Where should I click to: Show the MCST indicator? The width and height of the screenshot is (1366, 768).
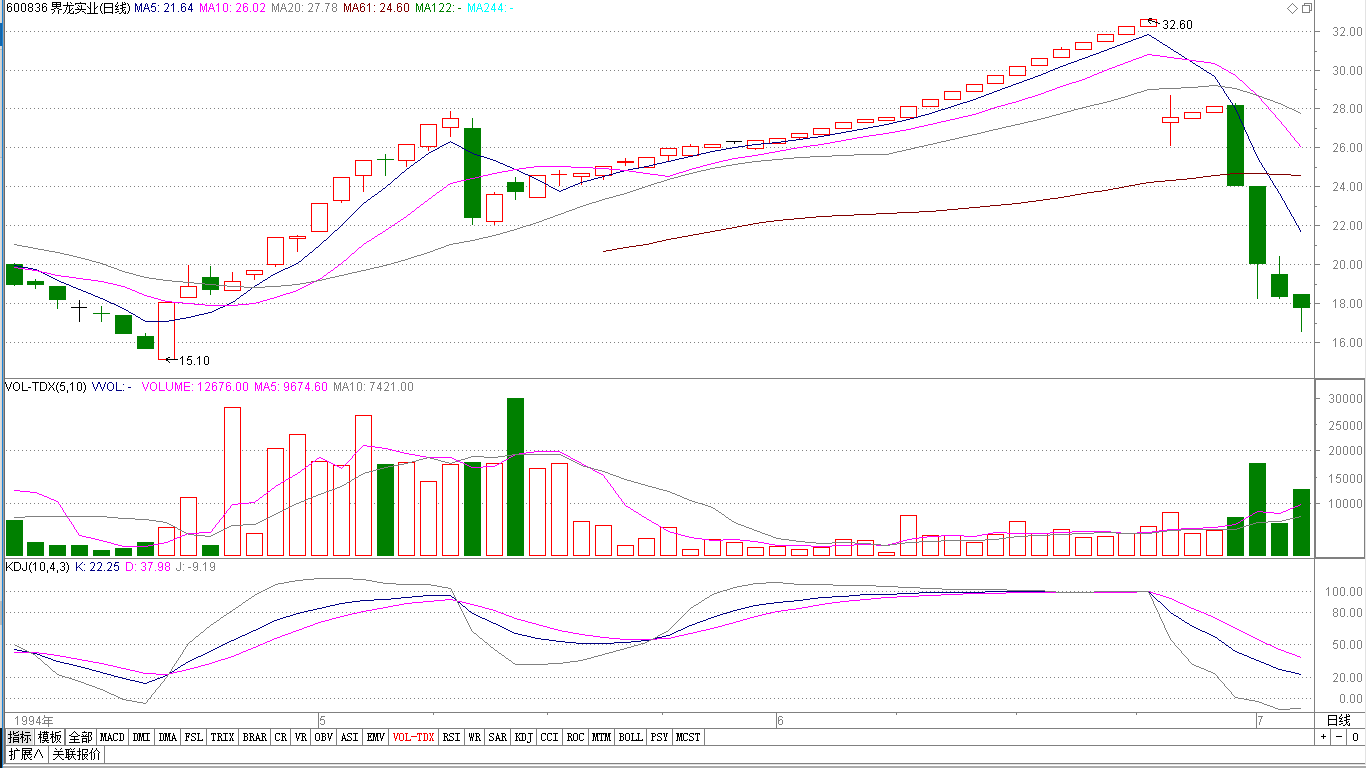pos(688,737)
